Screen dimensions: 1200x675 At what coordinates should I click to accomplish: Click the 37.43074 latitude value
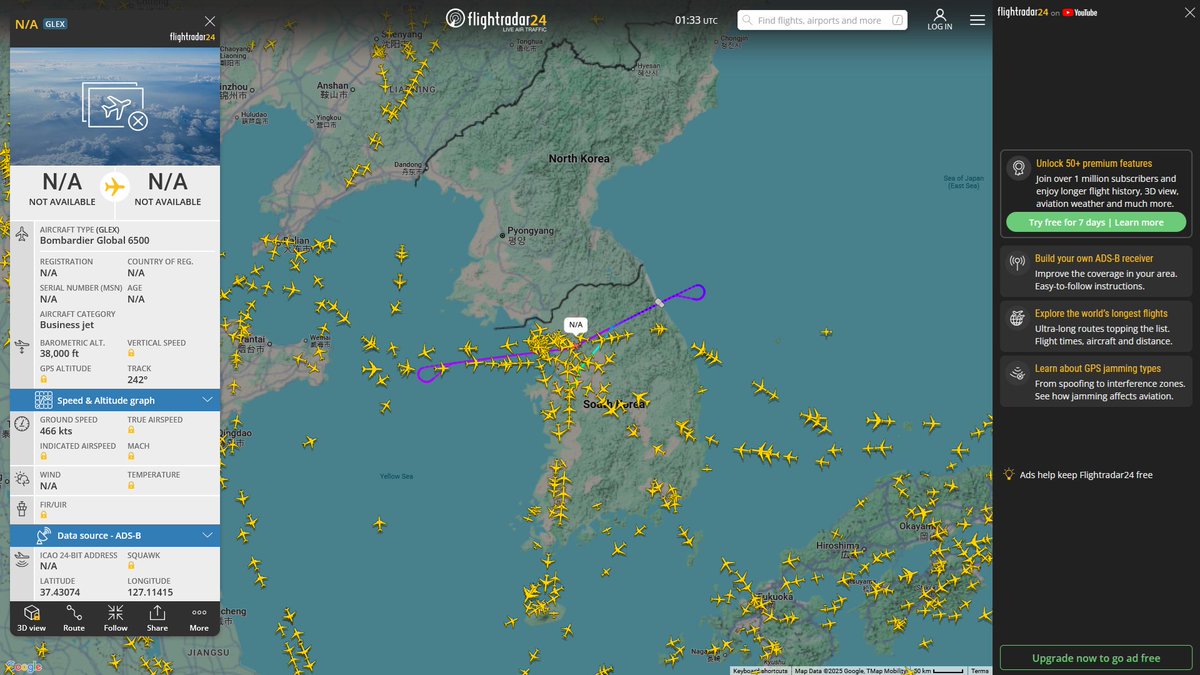click(x=60, y=592)
